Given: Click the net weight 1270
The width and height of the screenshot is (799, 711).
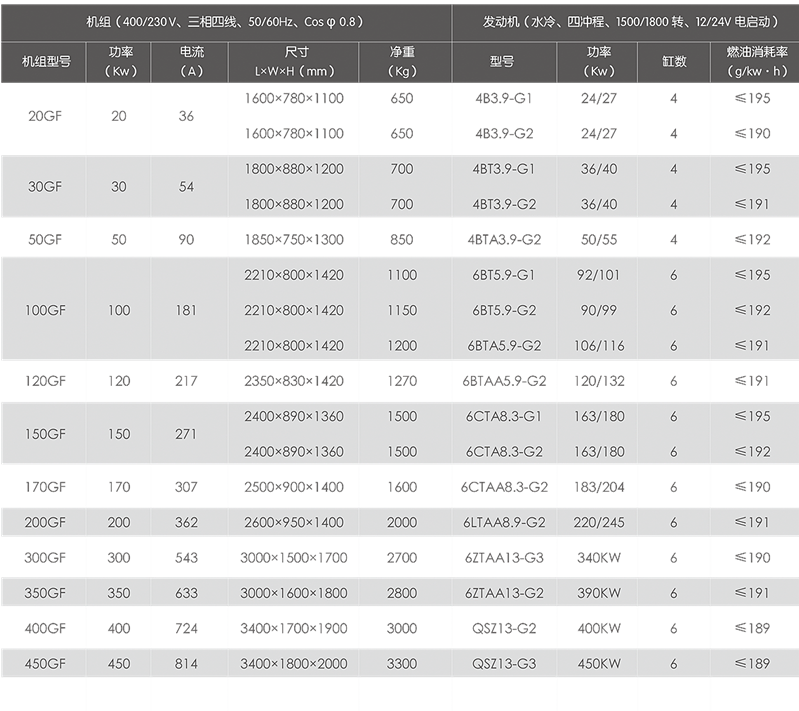Looking at the screenshot, I should [x=402, y=381].
